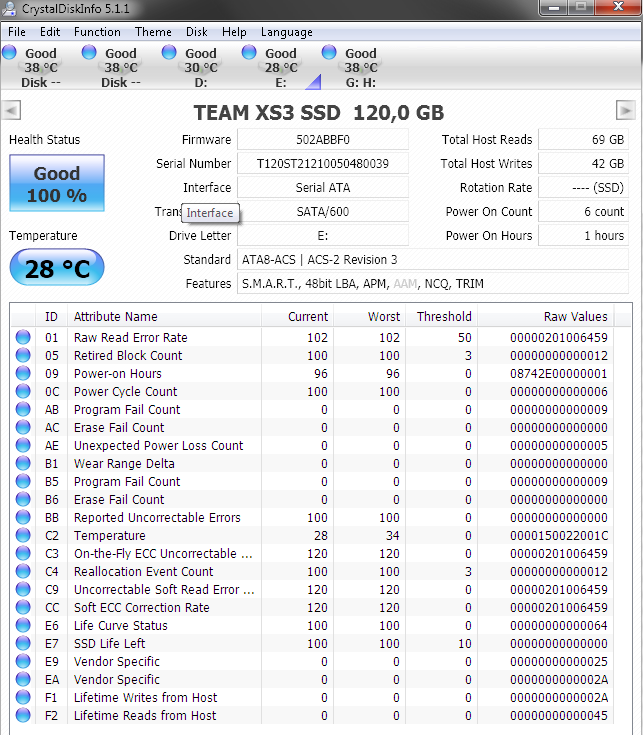
Task: Click status orb for AB Program Fail Count
Action: tap(23, 409)
